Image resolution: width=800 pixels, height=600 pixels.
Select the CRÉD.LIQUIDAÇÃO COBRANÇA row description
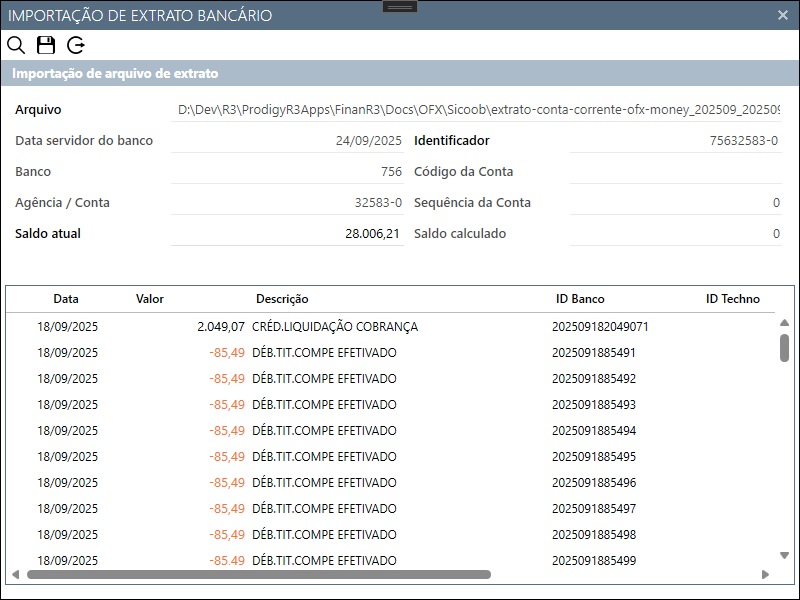click(335, 327)
